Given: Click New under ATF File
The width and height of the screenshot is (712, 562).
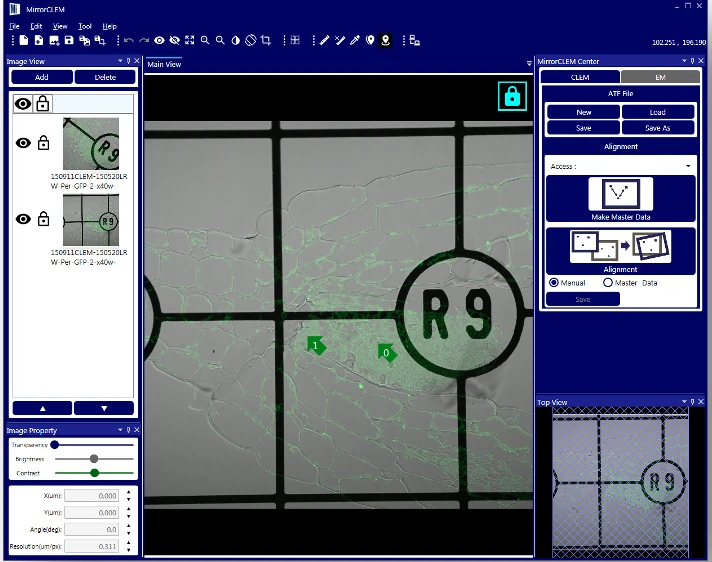Looking at the screenshot, I should pos(583,112).
